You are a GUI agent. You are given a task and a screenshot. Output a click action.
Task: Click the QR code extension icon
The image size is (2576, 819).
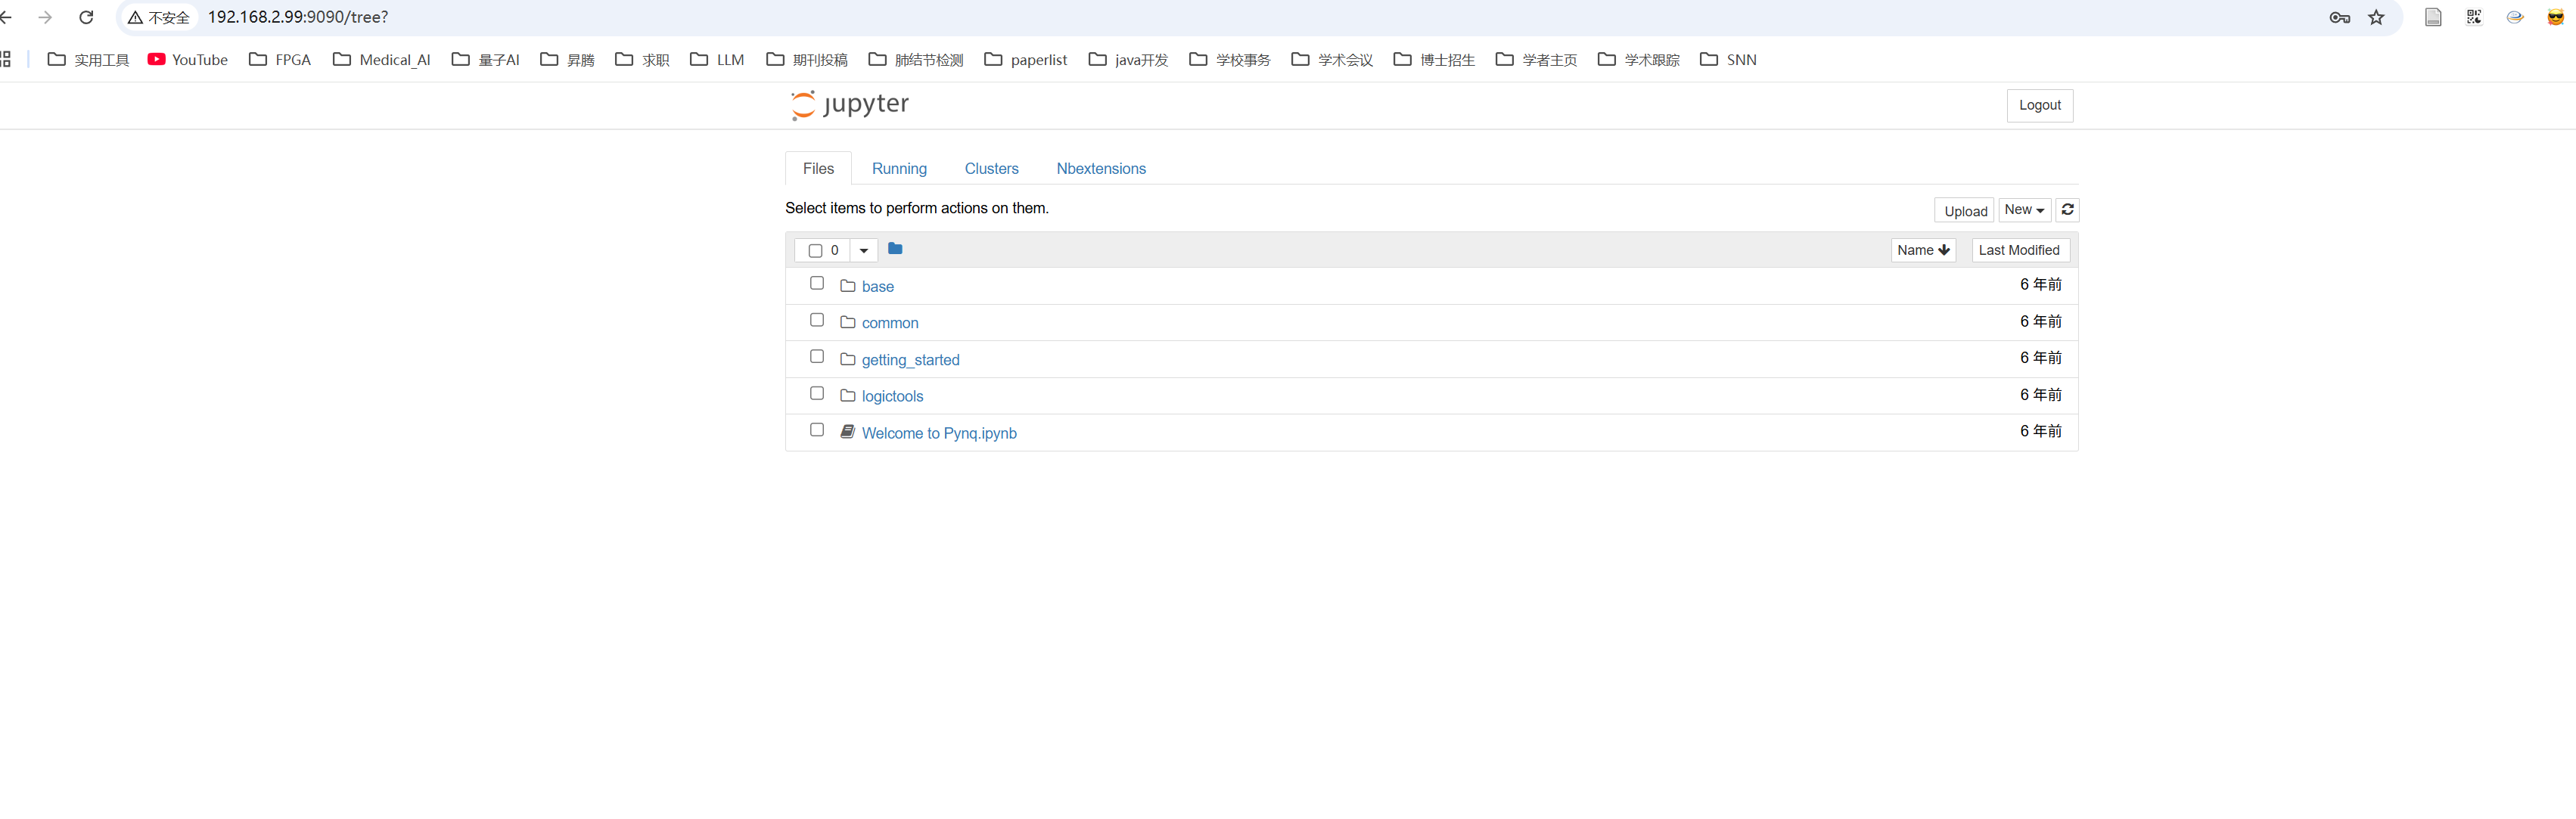(x=2473, y=17)
